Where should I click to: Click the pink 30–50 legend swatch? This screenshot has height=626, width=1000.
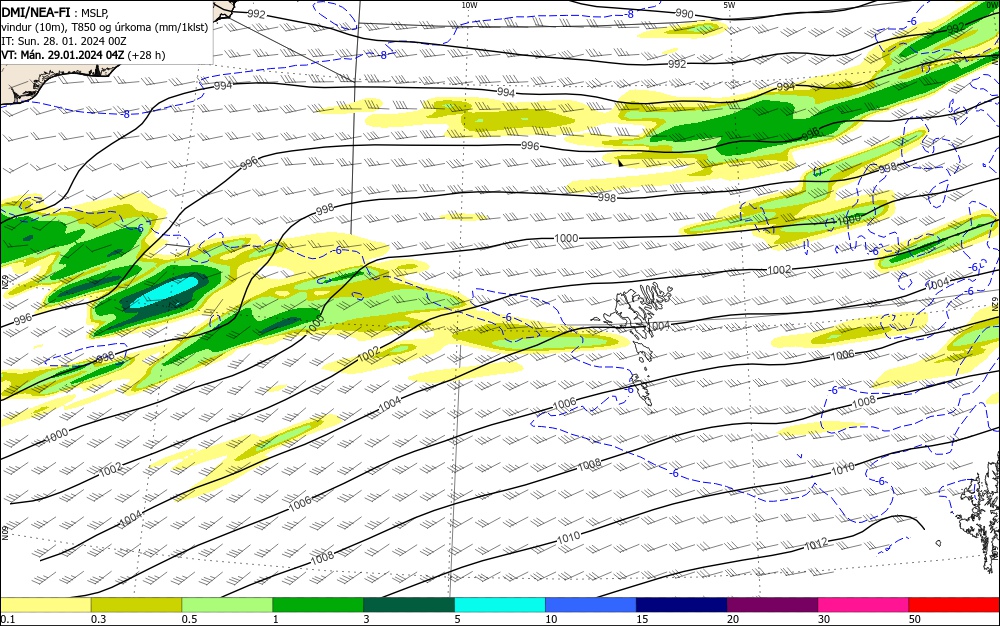pos(864,605)
